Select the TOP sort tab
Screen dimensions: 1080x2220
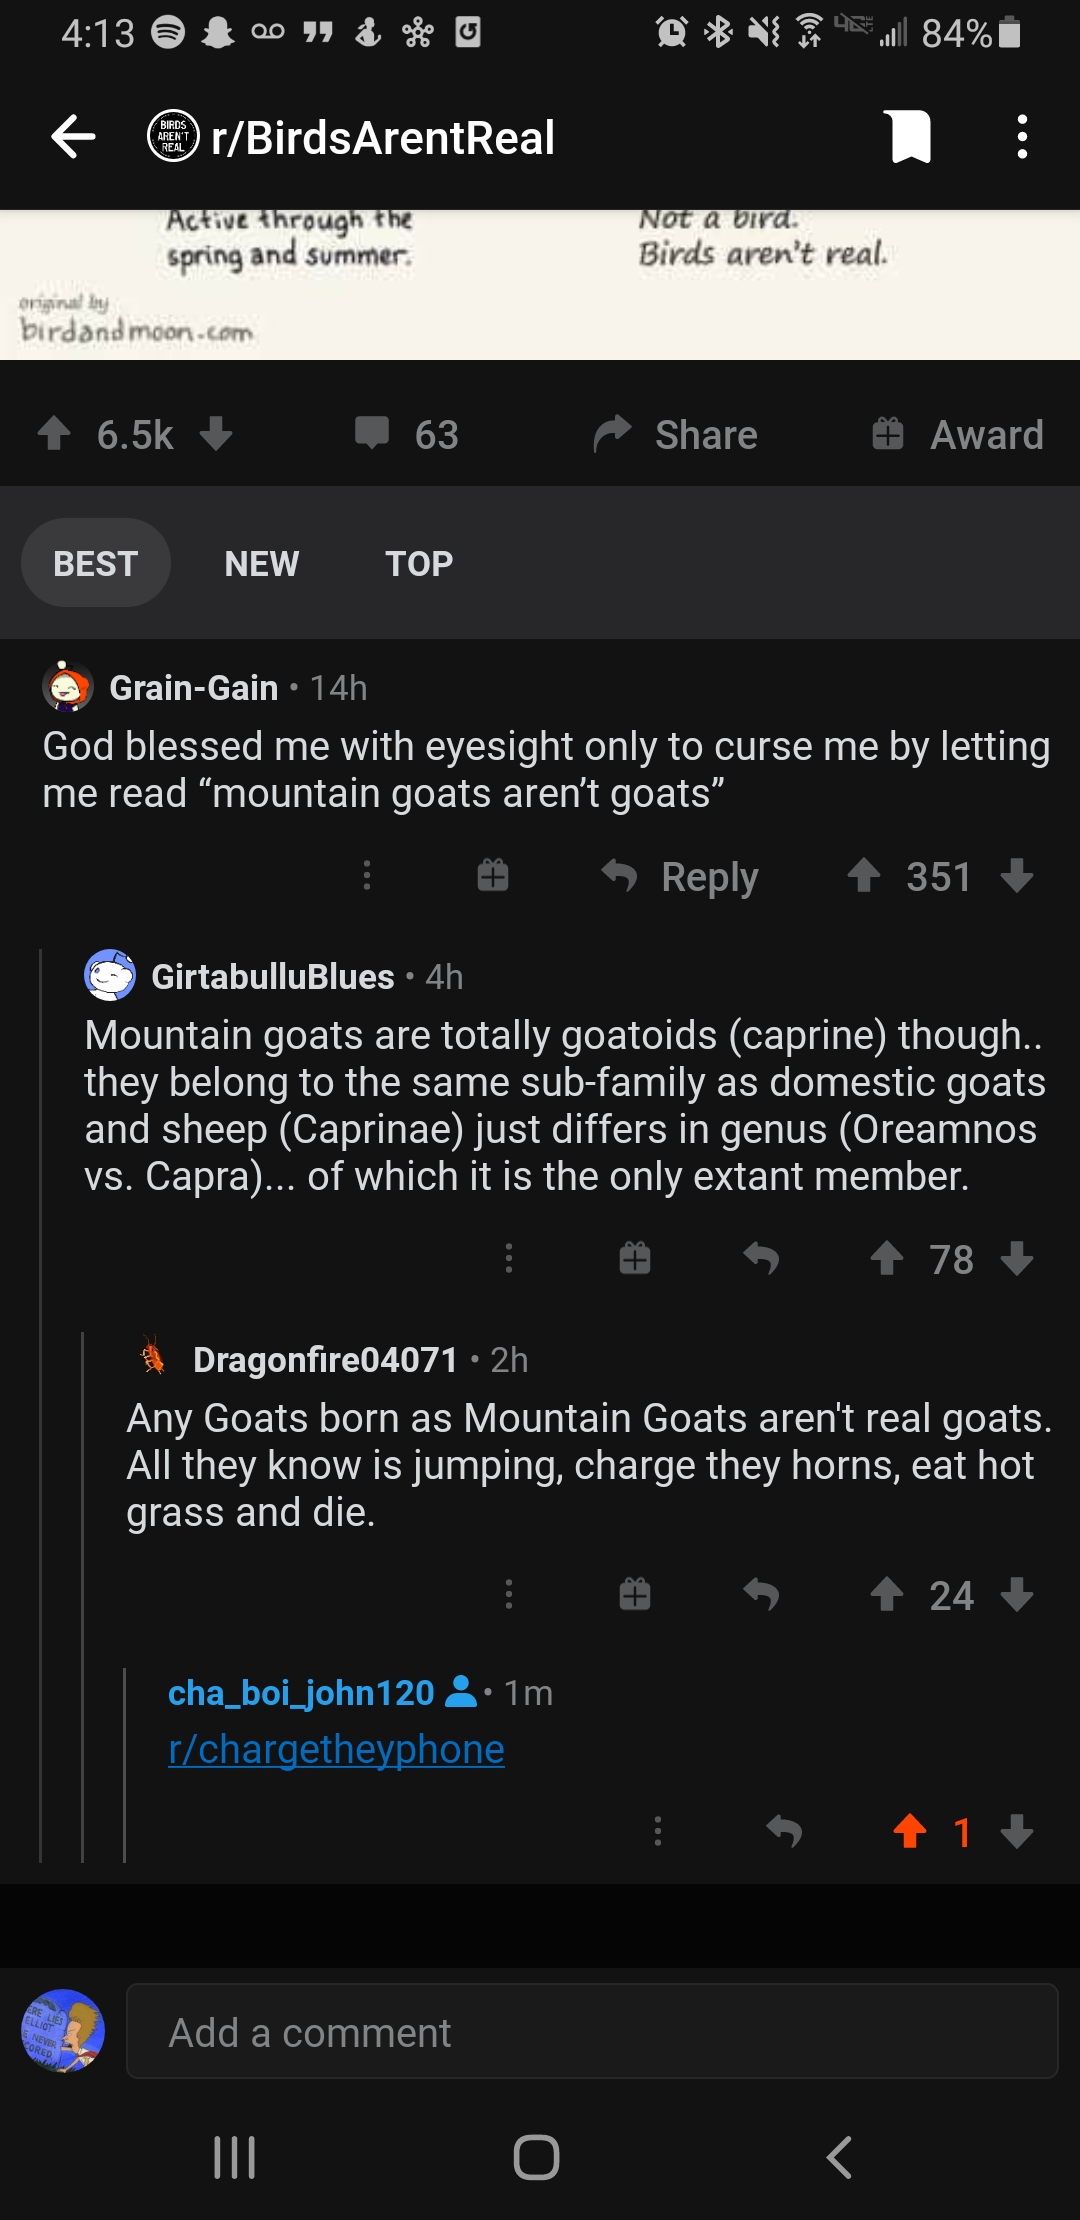click(419, 563)
